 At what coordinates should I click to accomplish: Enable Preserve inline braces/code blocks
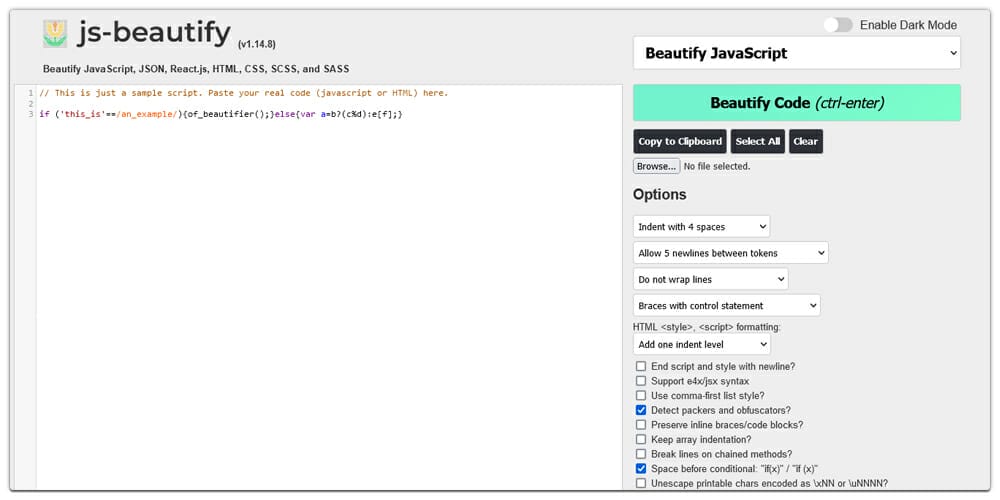click(641, 425)
